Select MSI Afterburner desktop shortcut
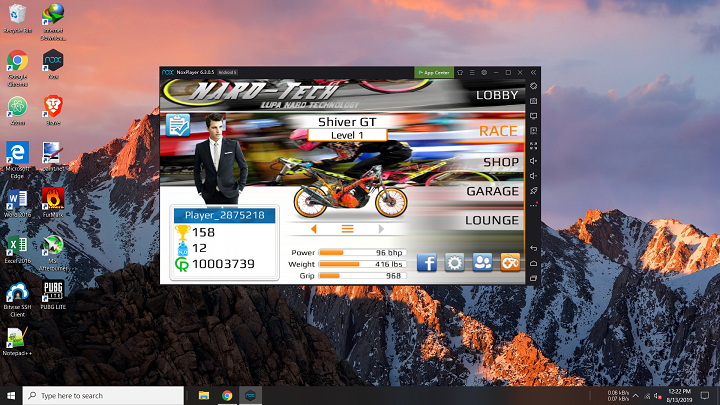The image size is (720, 405). pos(53,253)
